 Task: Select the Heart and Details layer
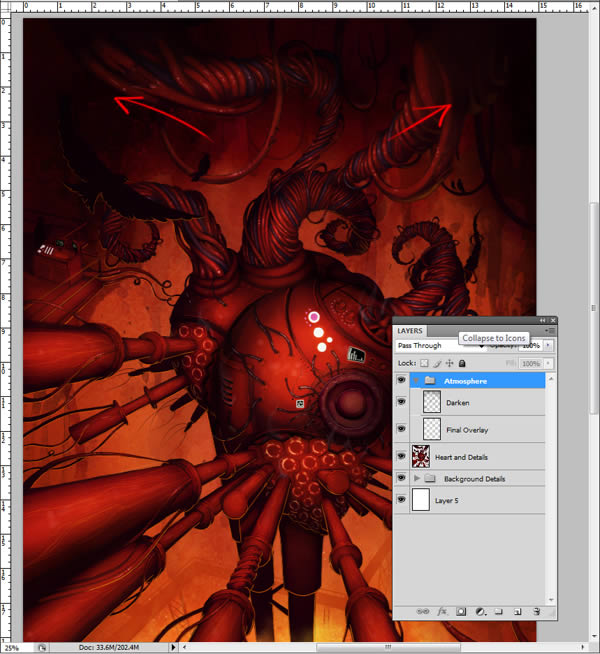click(477, 457)
